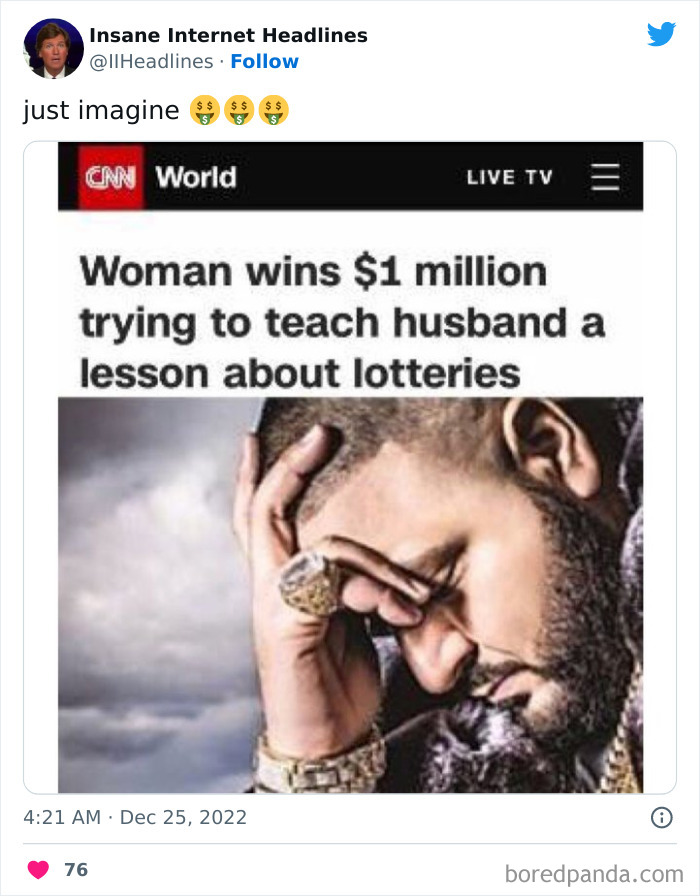Viewport: 700px width, 896px height.
Task: Open the Insane Internet Headlines display name
Action: 229,35
